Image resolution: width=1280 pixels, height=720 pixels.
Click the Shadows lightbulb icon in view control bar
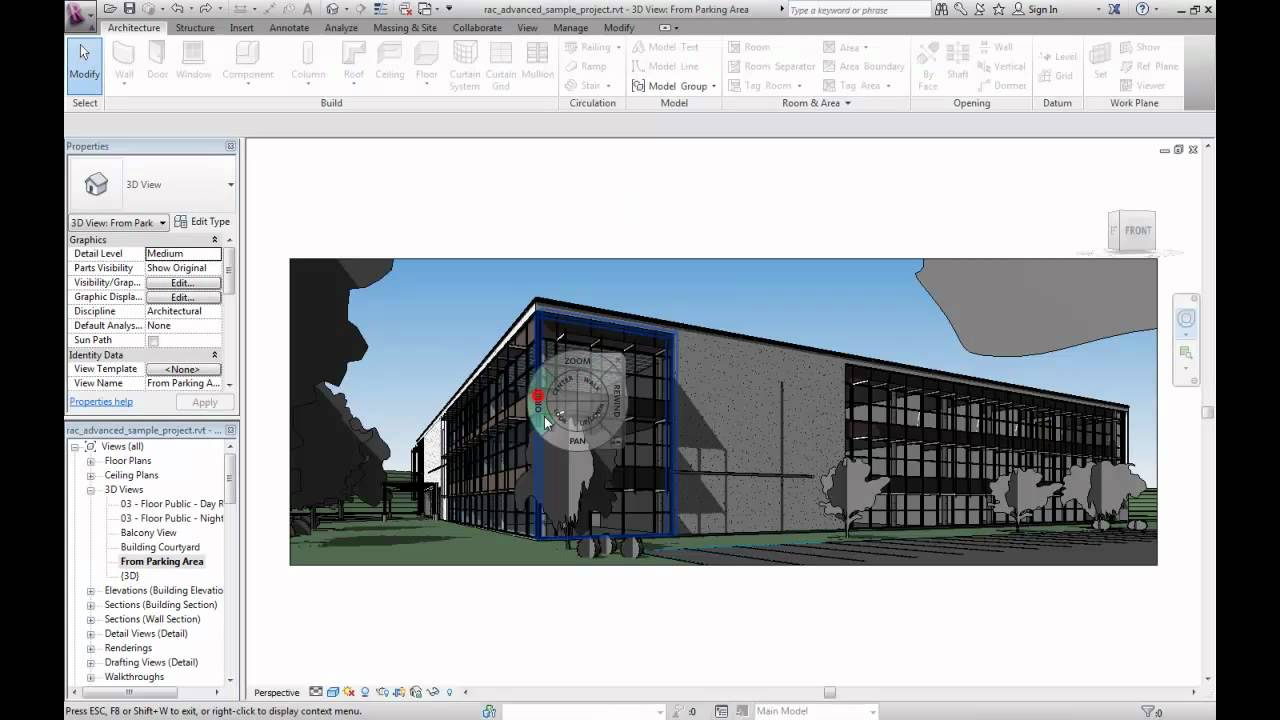click(x=365, y=692)
